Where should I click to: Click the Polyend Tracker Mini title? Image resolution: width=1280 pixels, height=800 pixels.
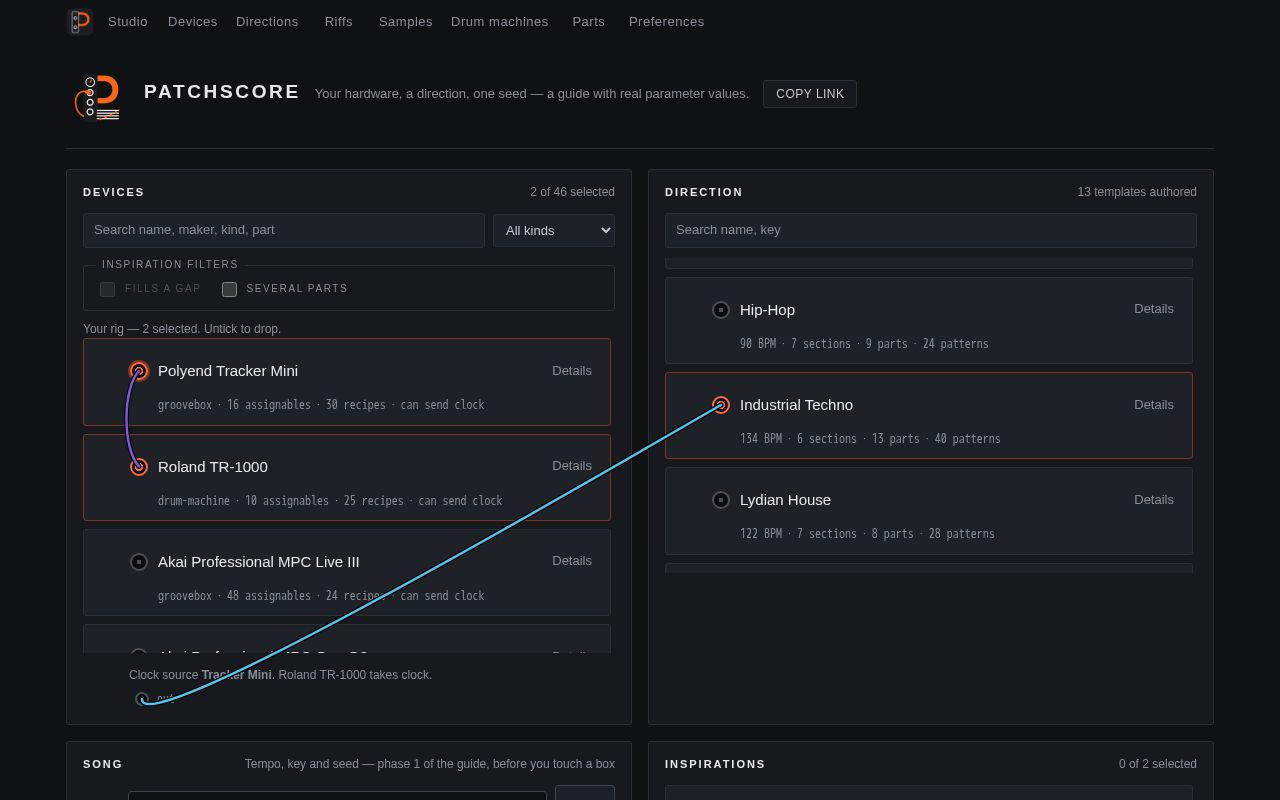pos(228,371)
